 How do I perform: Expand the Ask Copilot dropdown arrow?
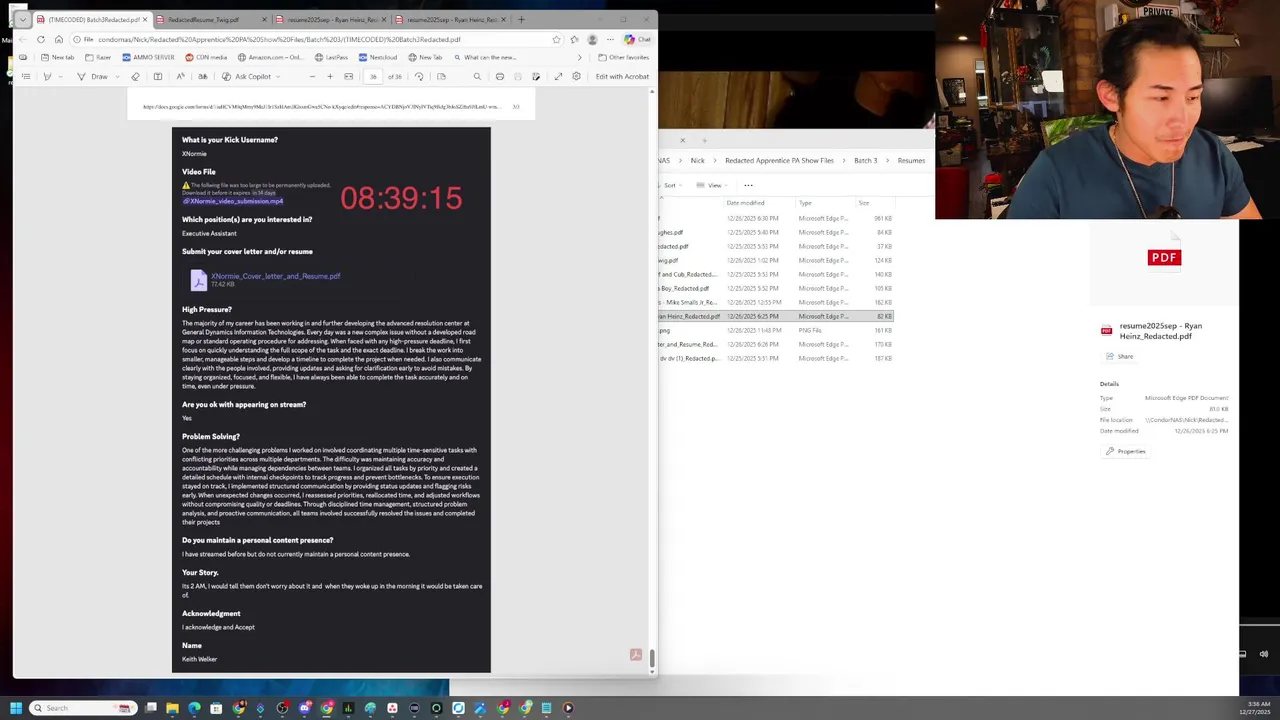[279, 76]
